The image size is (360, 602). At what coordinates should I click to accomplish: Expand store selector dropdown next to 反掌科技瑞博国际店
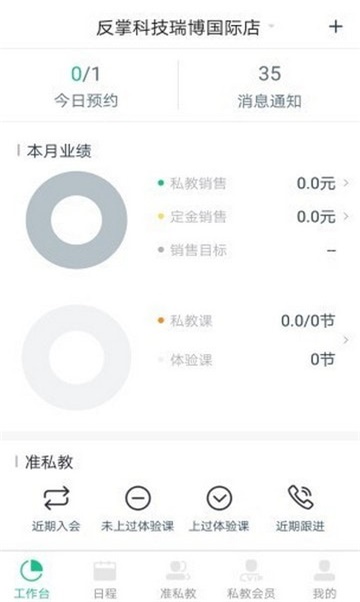[271, 26]
